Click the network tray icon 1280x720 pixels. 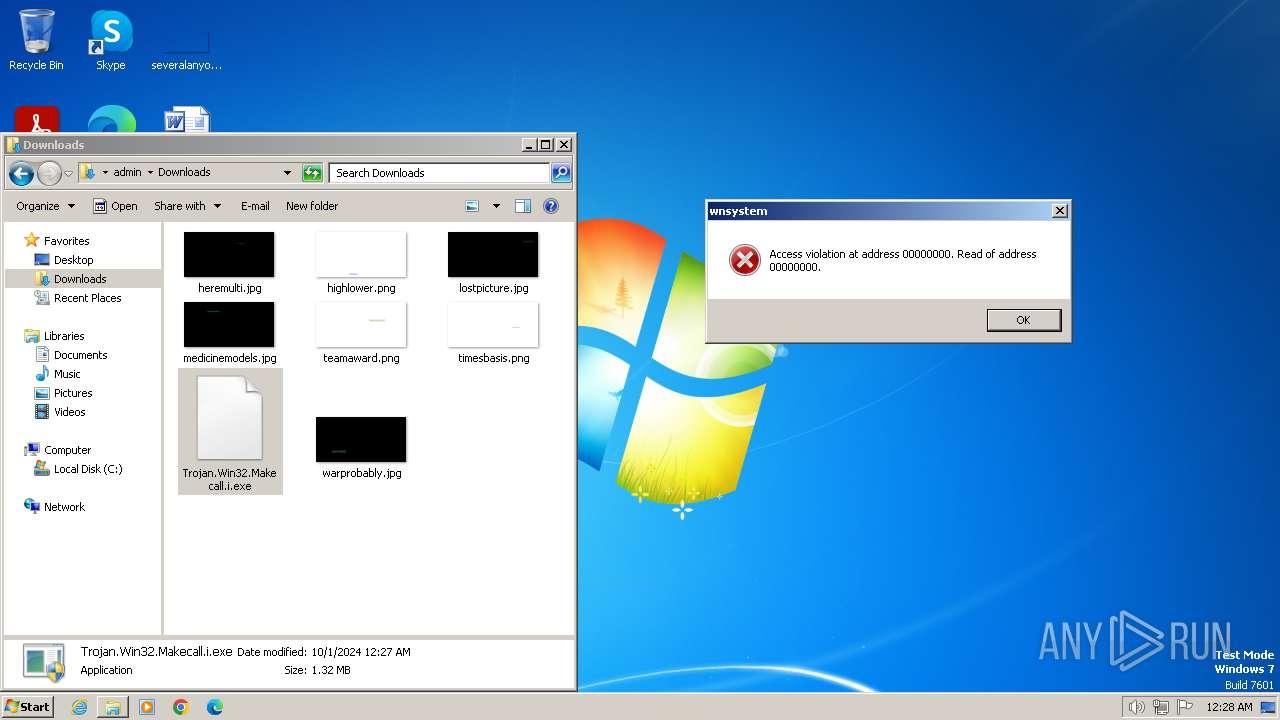pyautogui.click(x=1161, y=707)
